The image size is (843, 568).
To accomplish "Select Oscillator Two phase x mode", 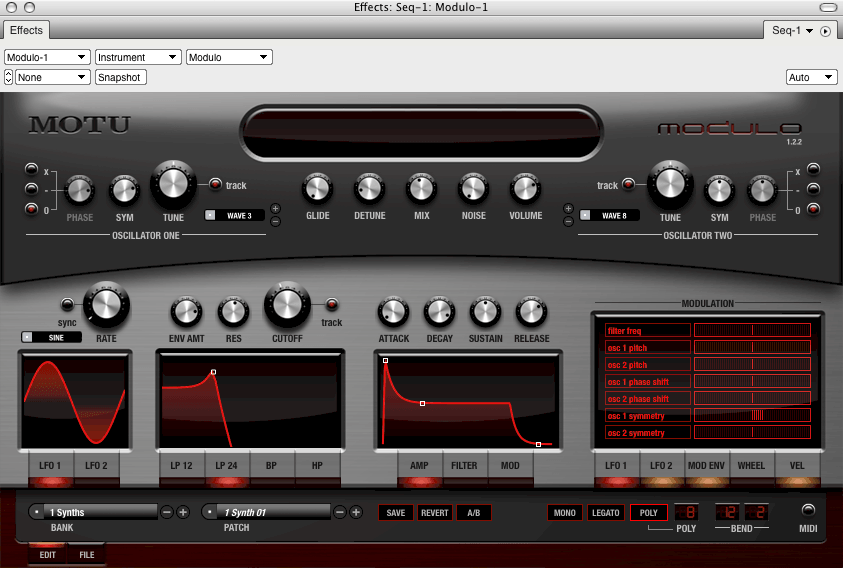I will (813, 169).
